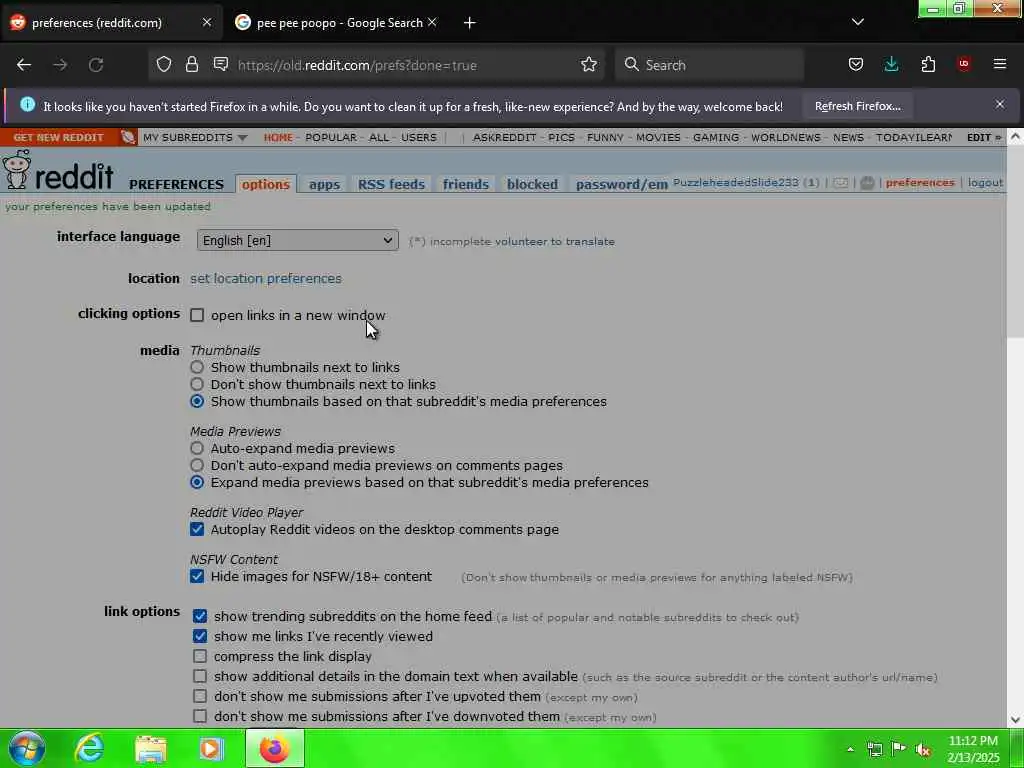This screenshot has height=768, width=1024.
Task: Open the Firefox hamburger menu
Action: (x=999, y=64)
